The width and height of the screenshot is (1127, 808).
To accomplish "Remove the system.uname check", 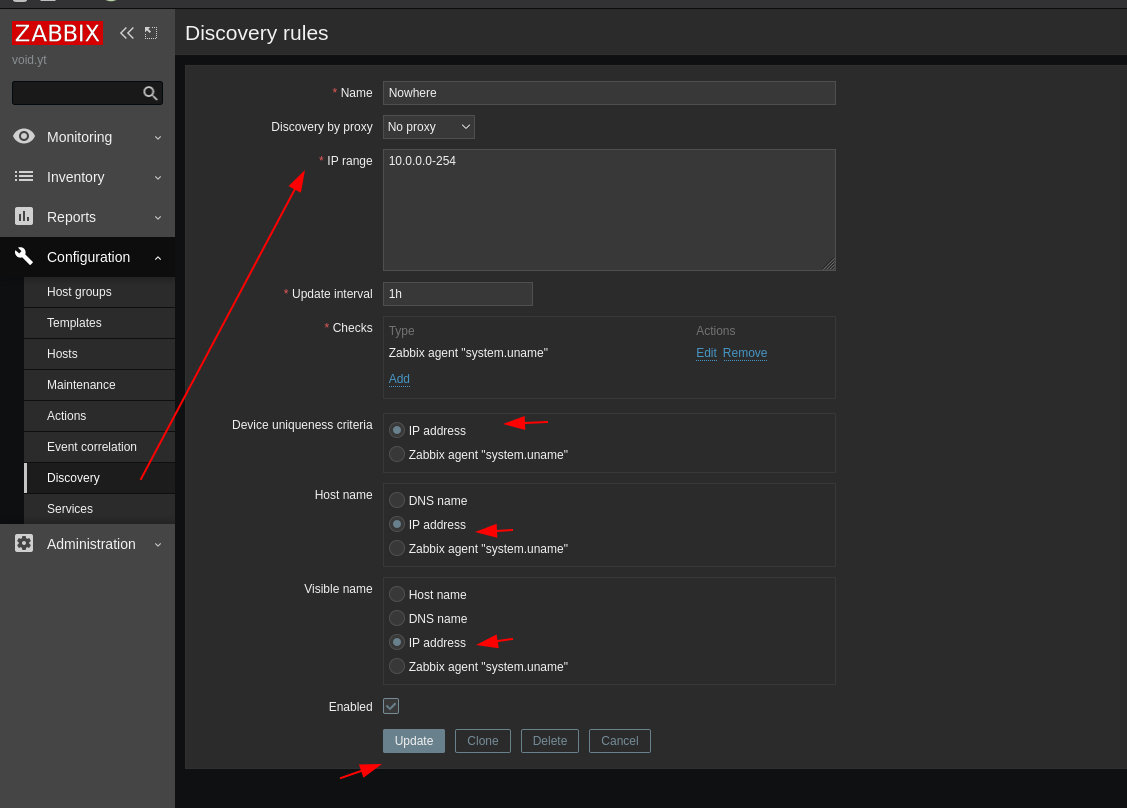I will [x=745, y=353].
